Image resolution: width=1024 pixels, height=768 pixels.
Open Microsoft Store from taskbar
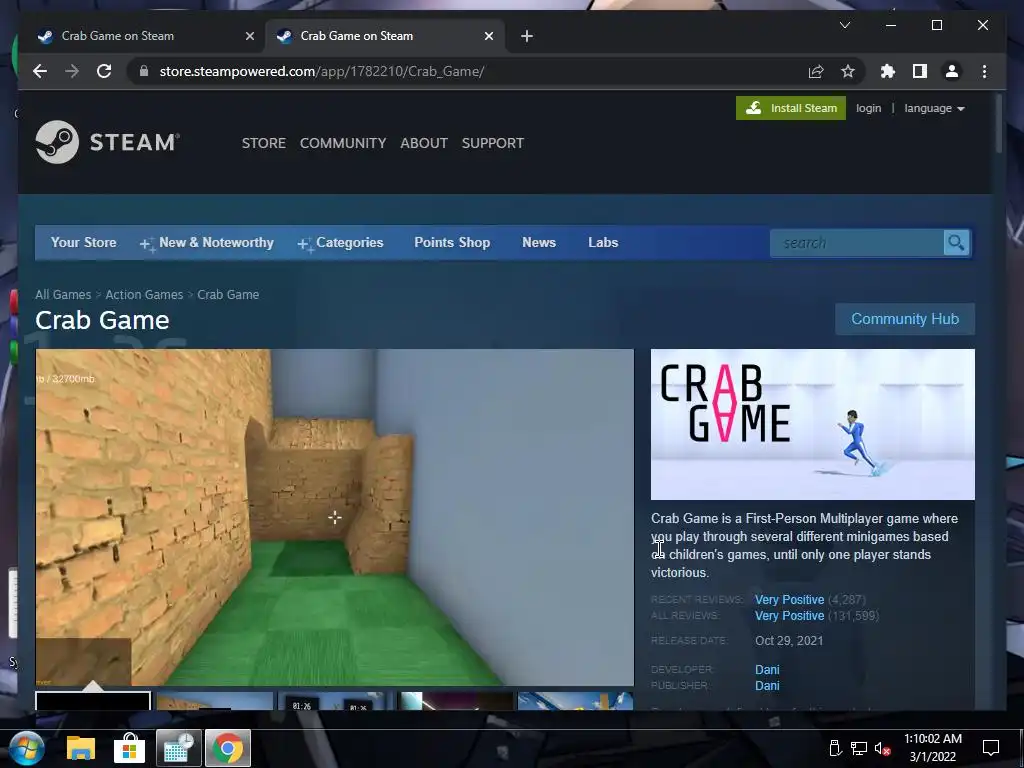click(129, 748)
